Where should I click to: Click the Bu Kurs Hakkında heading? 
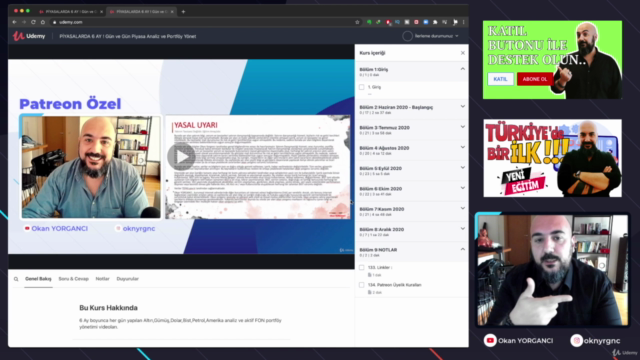(x=108, y=308)
